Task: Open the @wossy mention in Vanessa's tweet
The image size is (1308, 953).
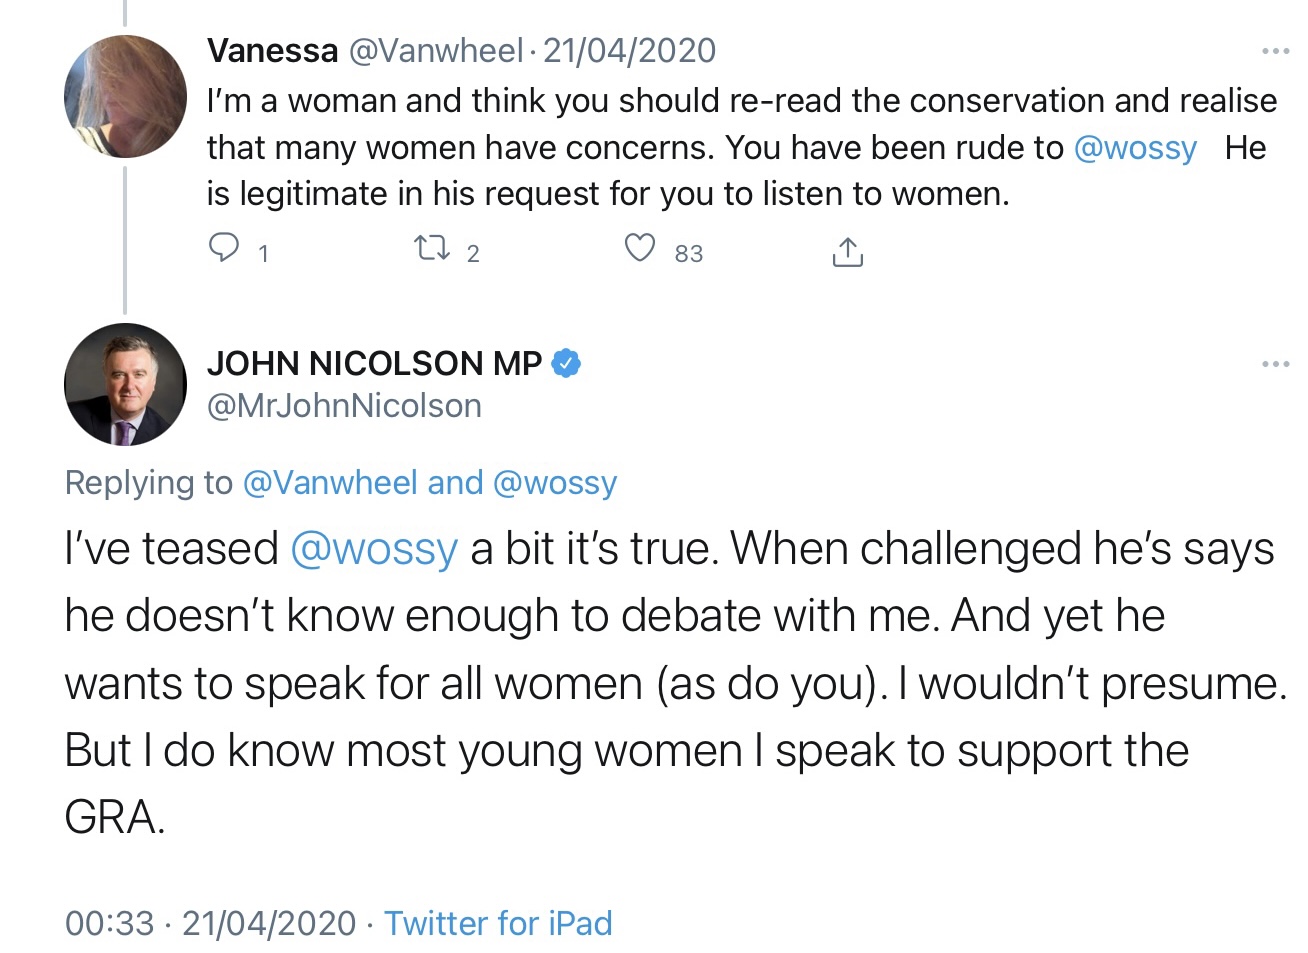Action: coord(1135,148)
